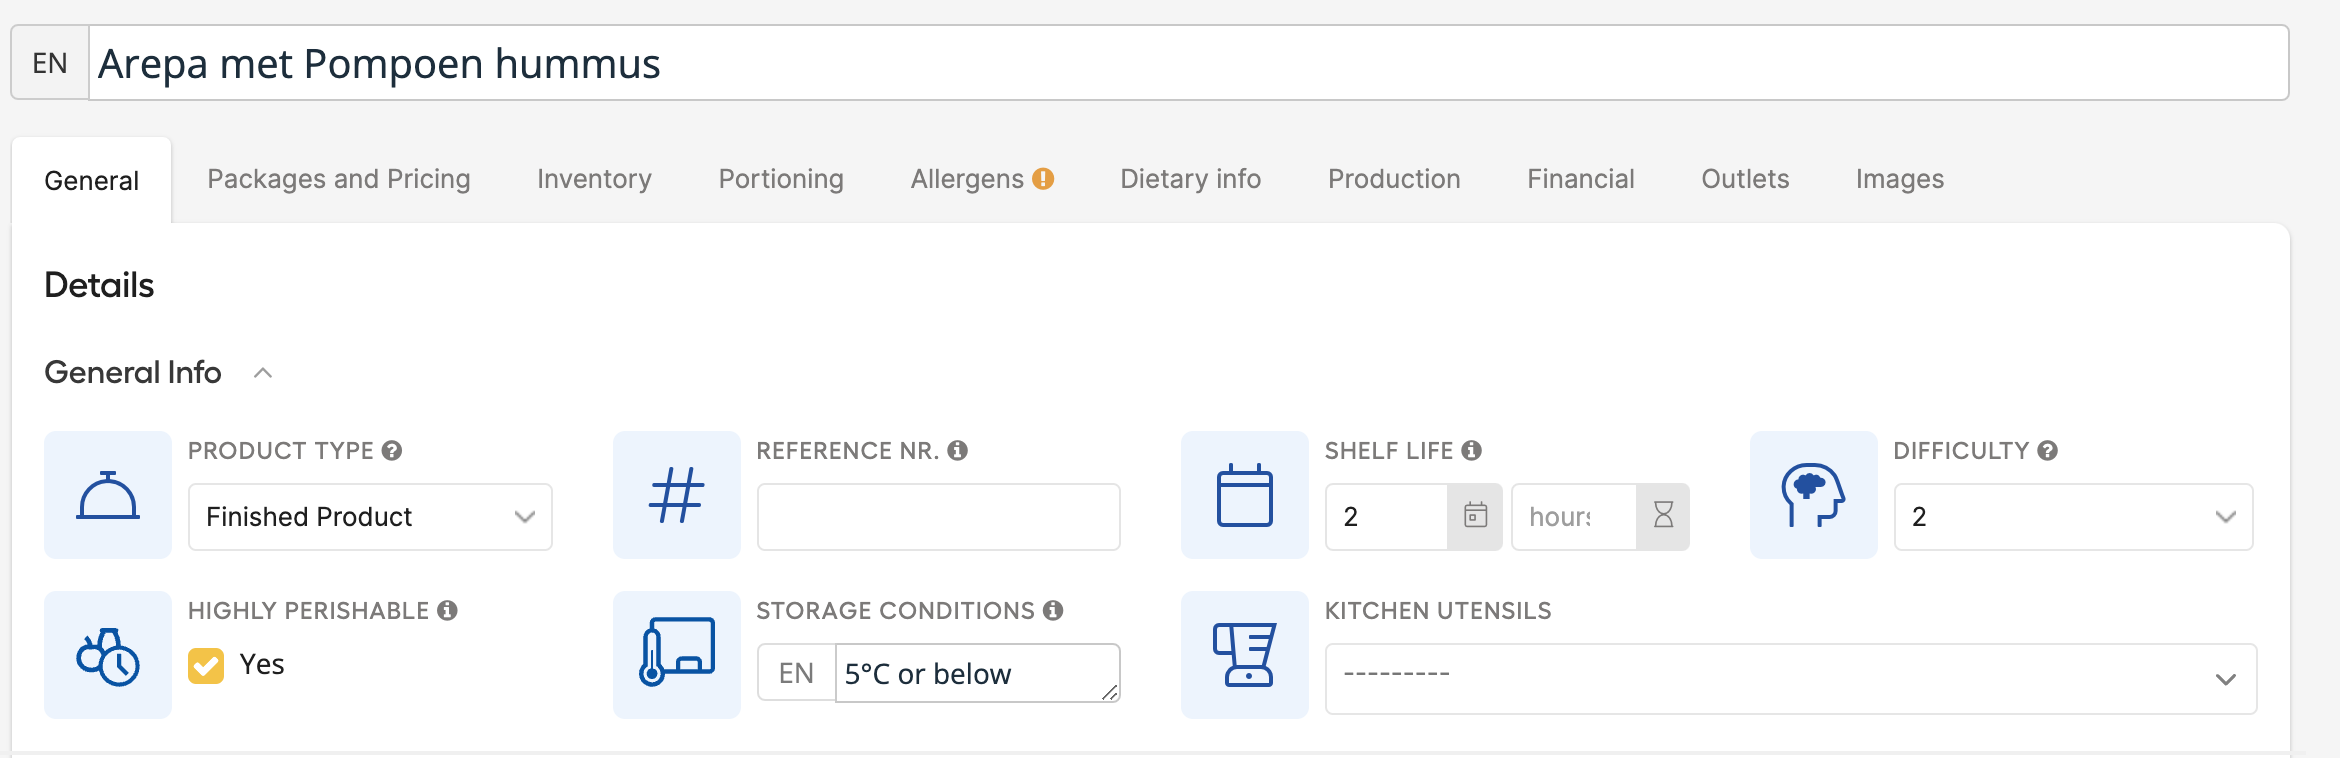The width and height of the screenshot is (2340, 758).
Task: Click the KITCHEN UTENSILS label
Action: click(x=1438, y=611)
